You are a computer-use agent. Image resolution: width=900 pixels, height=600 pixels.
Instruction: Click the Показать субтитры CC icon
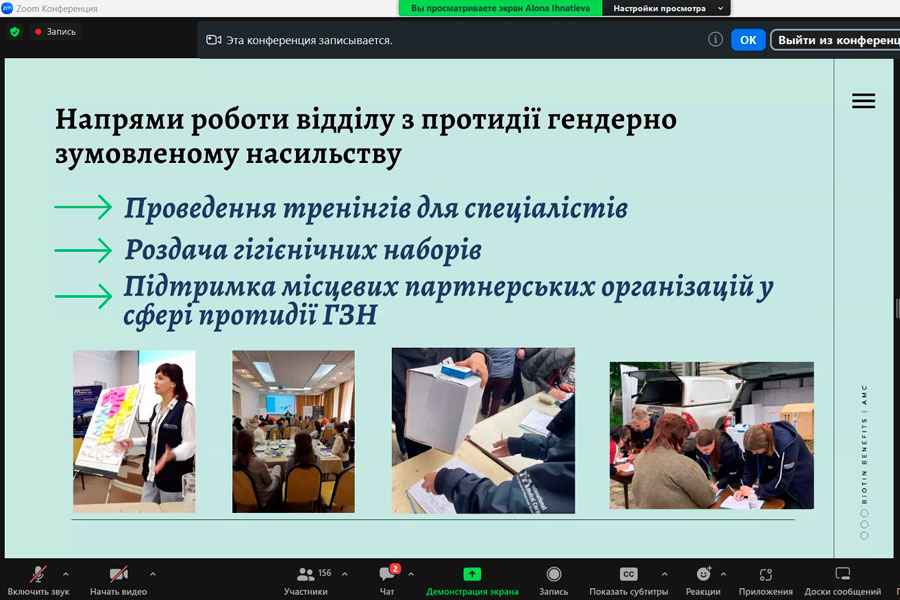[629, 574]
